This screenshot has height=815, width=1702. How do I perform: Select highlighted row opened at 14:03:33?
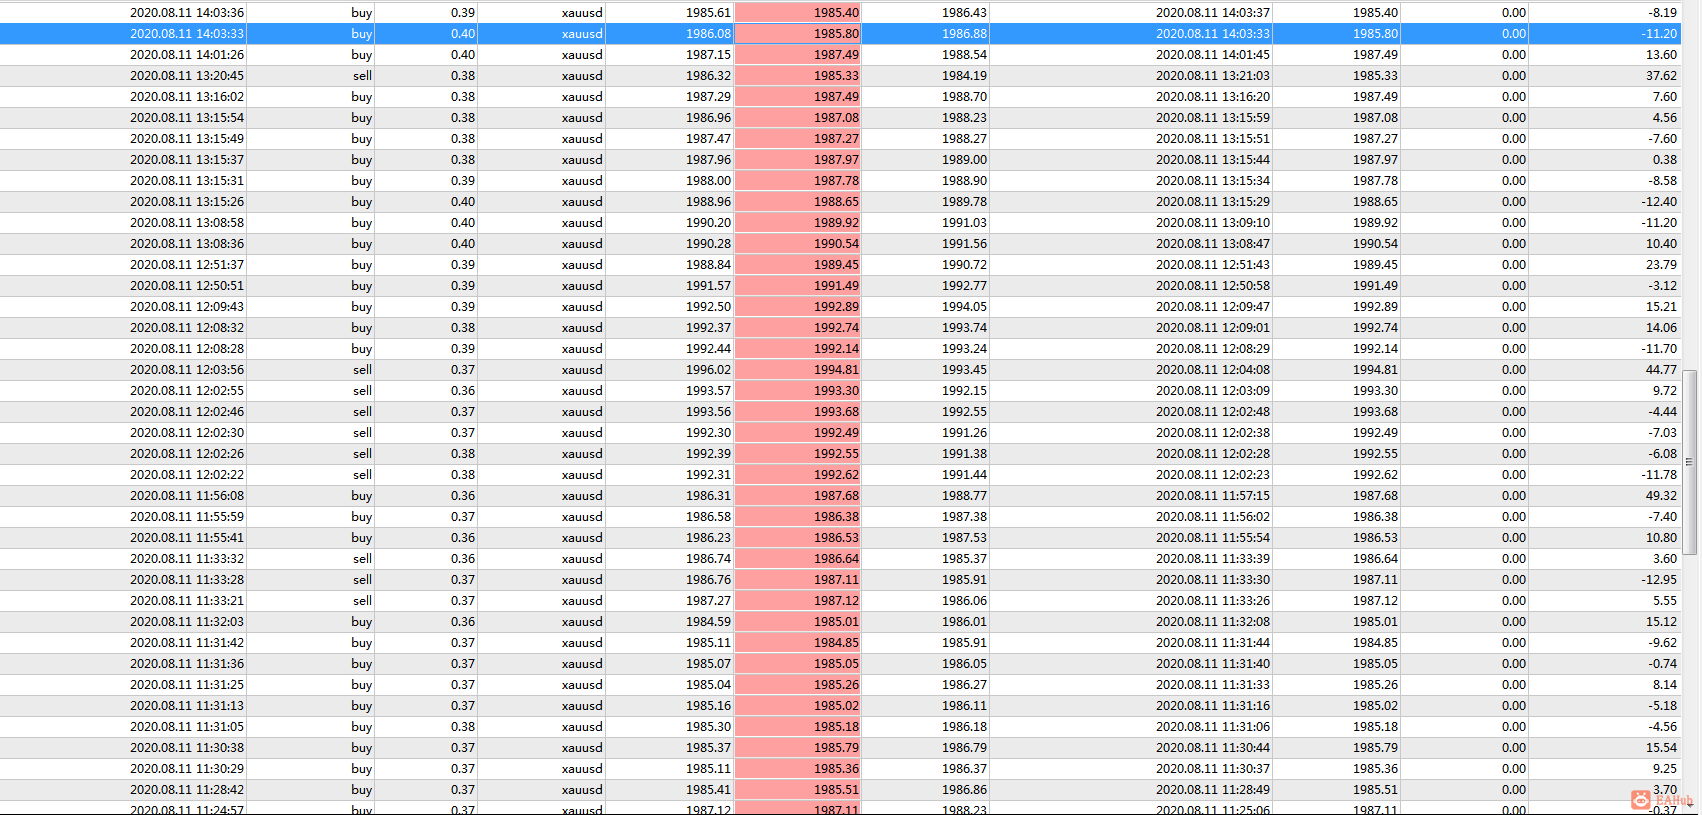click(x=840, y=34)
